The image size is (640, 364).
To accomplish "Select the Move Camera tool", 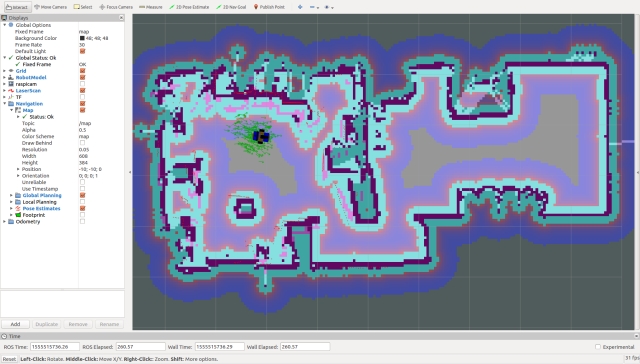I will 51,7.
